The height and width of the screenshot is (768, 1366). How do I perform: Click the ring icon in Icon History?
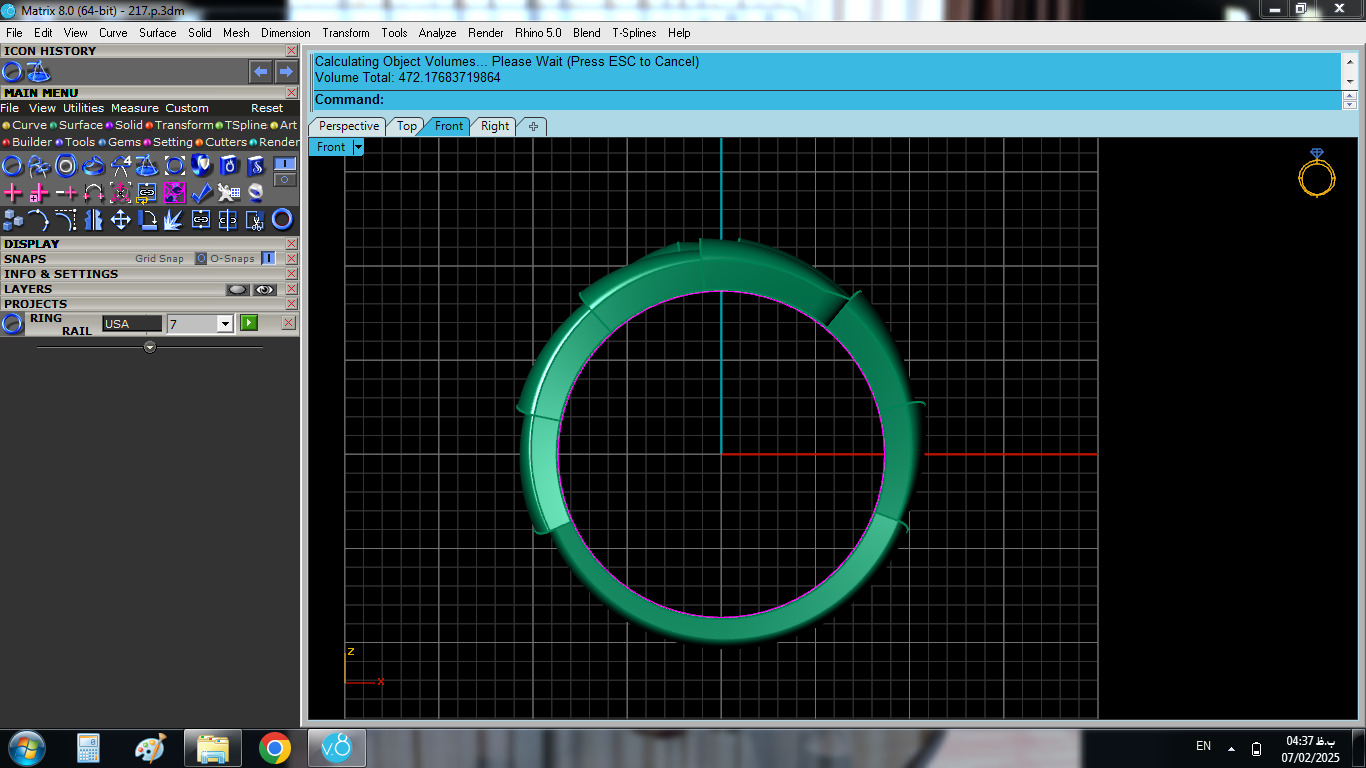tap(12, 71)
